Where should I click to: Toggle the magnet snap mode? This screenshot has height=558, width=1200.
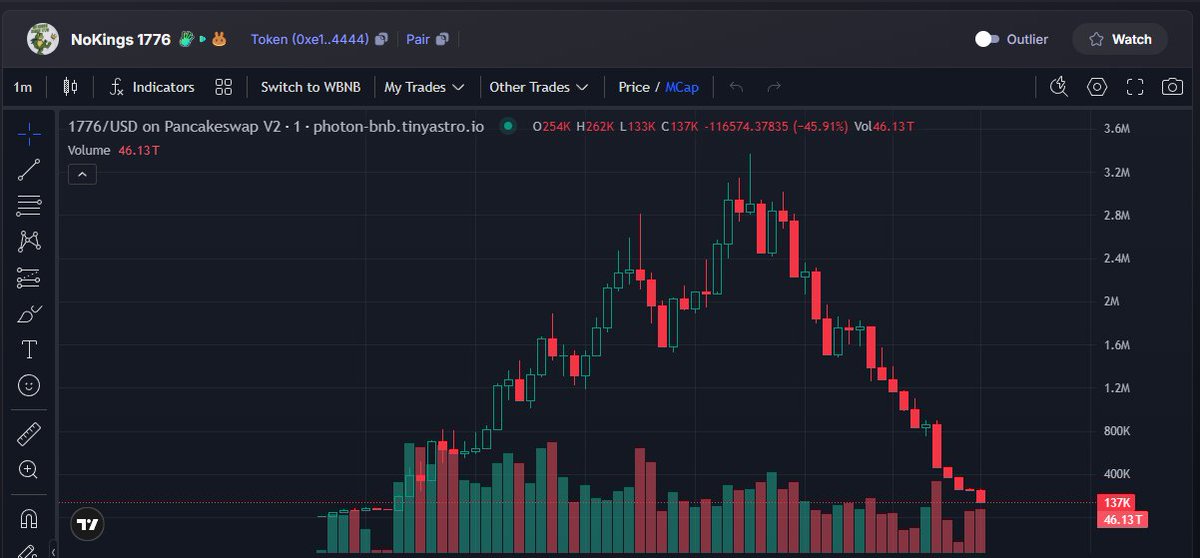coord(29,519)
